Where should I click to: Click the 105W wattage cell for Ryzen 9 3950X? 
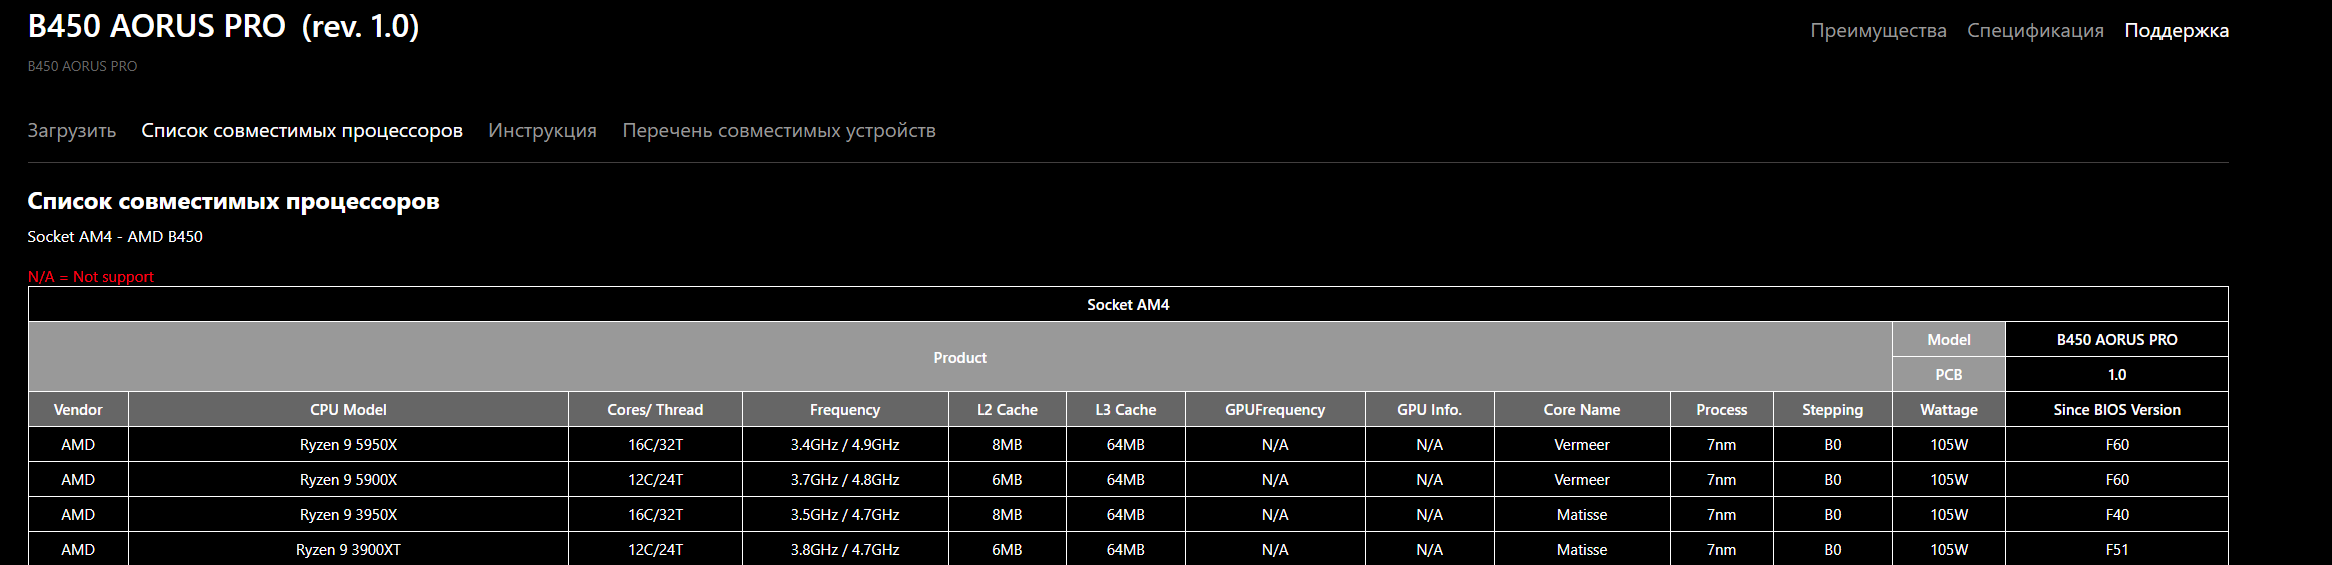tap(1948, 515)
